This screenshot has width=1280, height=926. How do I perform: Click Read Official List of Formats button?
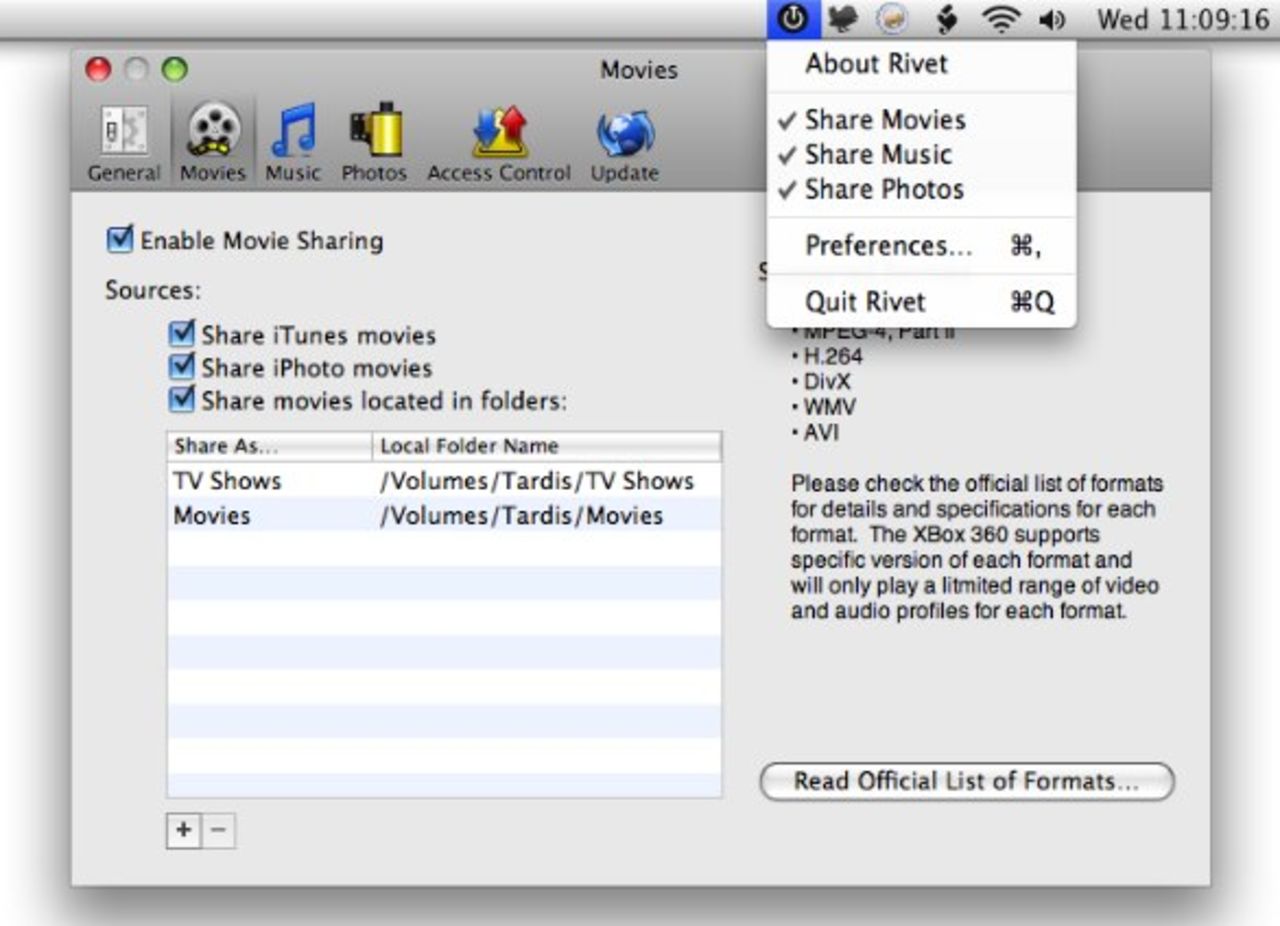pyautogui.click(x=966, y=781)
